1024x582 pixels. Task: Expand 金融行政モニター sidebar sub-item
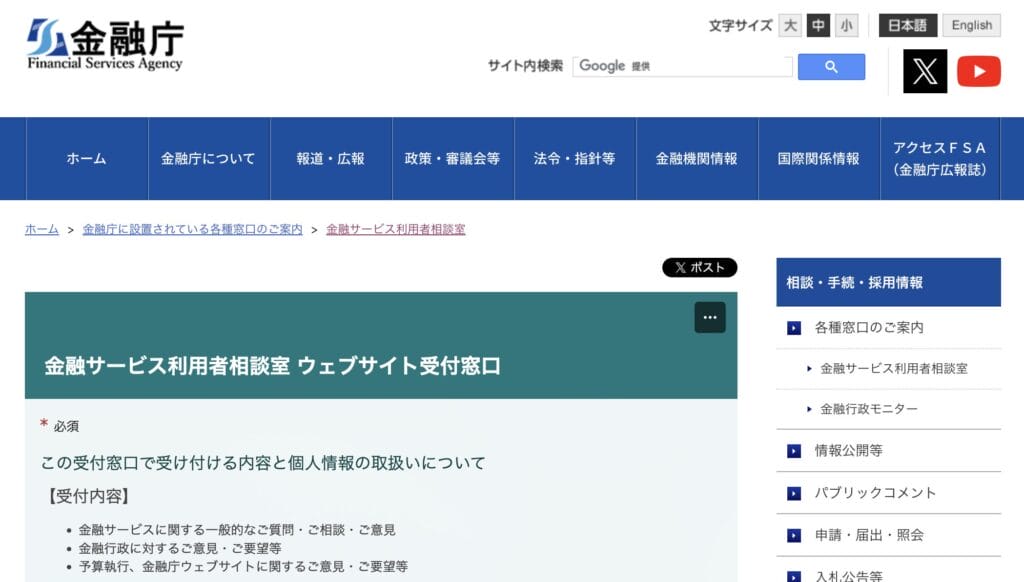coord(868,409)
